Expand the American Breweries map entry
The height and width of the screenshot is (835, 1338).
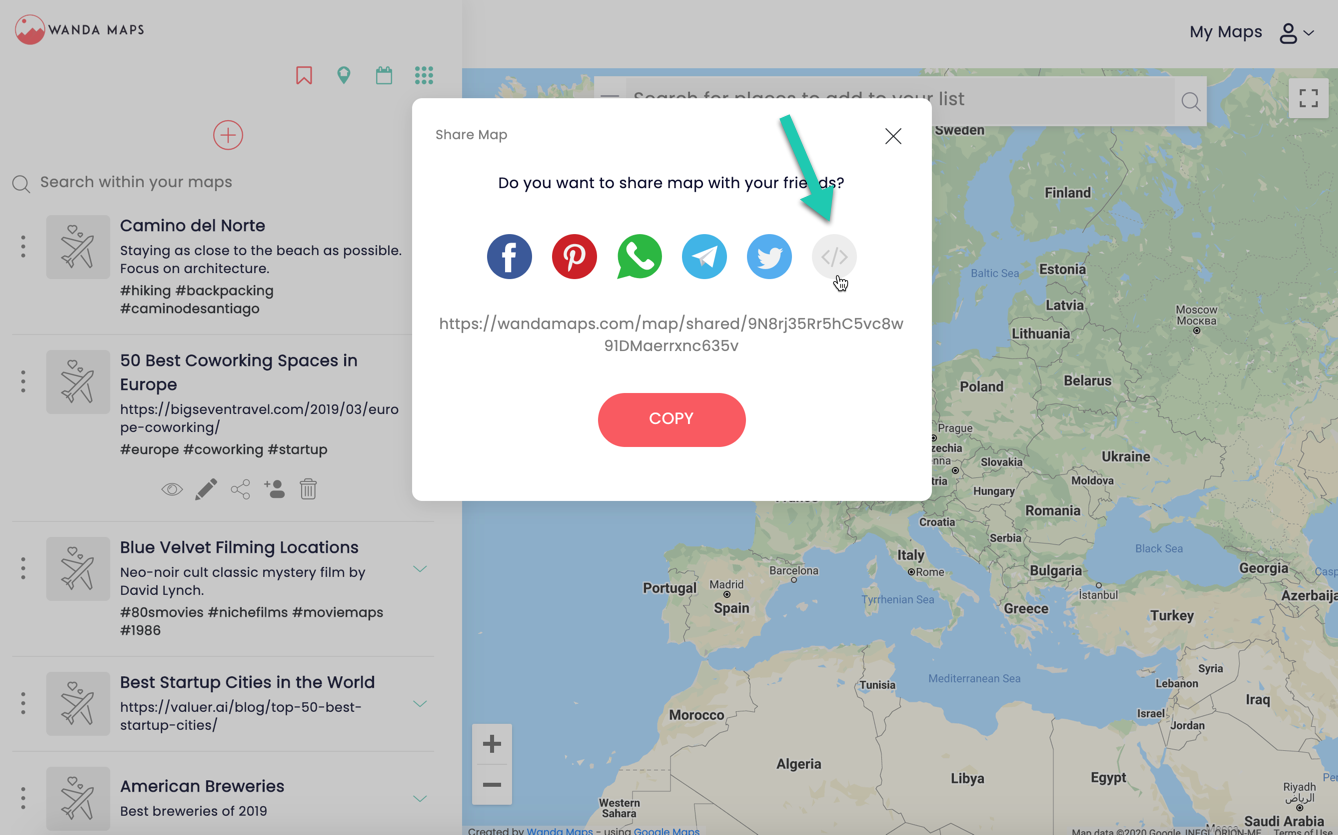(420, 798)
